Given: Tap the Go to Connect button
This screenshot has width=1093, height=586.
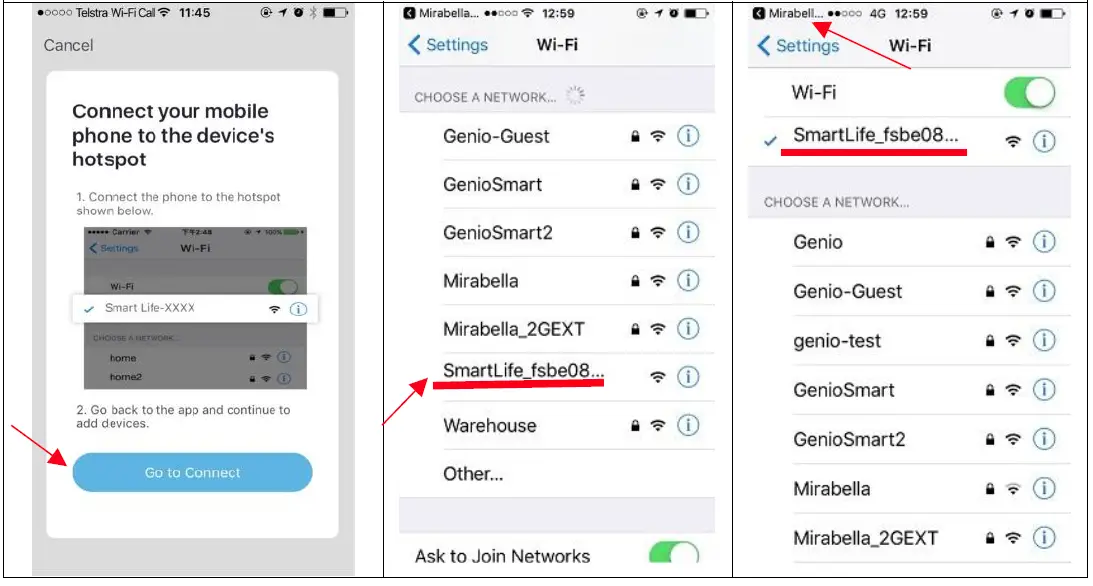Looking at the screenshot, I should click(192, 472).
